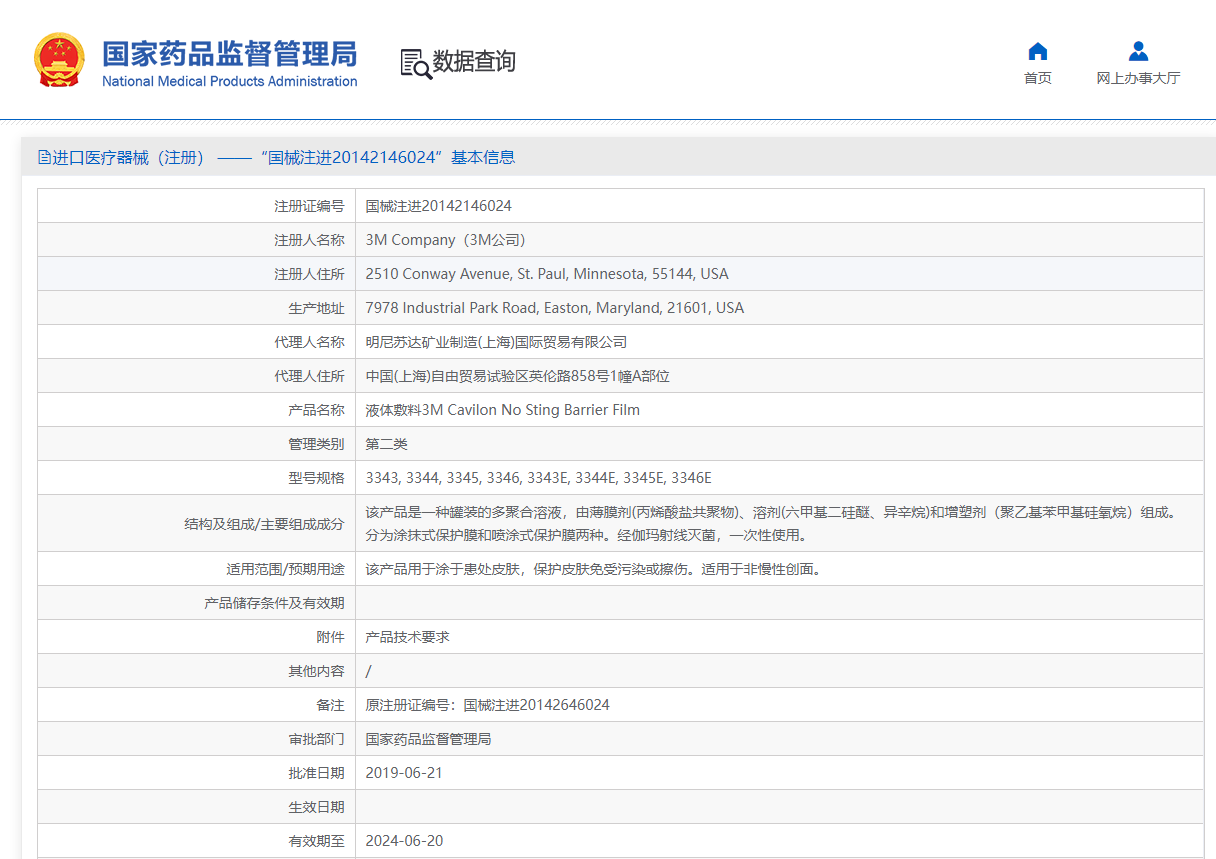Select approval date 2019-06-21

404,773
